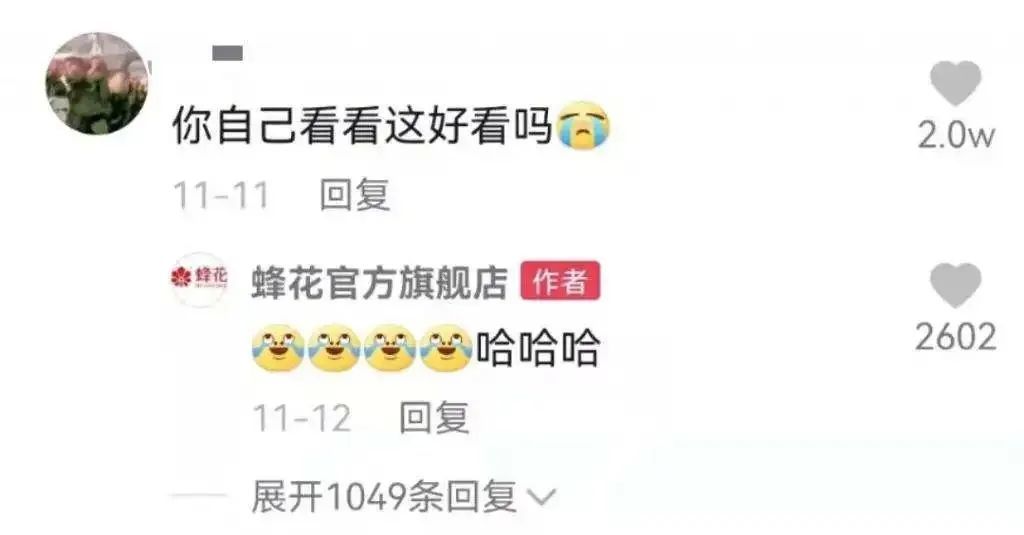
Task: Click the chevron next to 展开1049条回复
Action: pyautogui.click(x=542, y=498)
